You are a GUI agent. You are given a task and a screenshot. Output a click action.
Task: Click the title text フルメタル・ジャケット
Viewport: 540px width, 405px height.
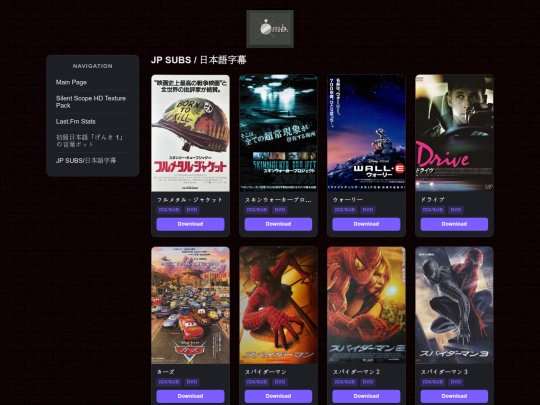(x=190, y=200)
